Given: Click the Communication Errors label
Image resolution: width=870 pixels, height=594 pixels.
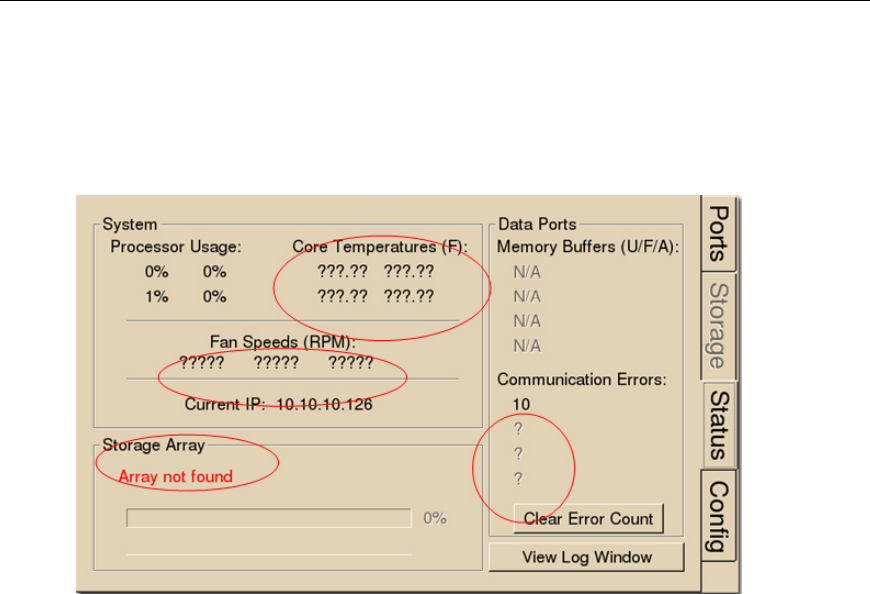Looking at the screenshot, I should coord(581,379).
